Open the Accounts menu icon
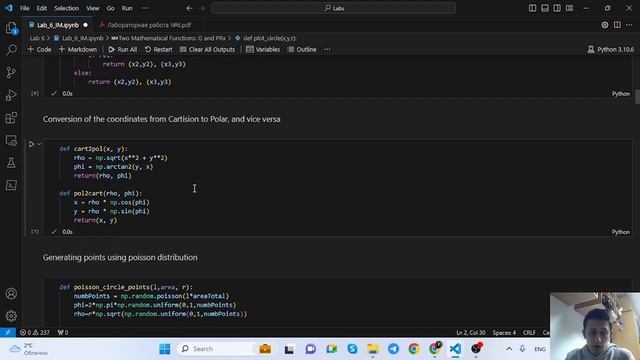 click(11, 293)
